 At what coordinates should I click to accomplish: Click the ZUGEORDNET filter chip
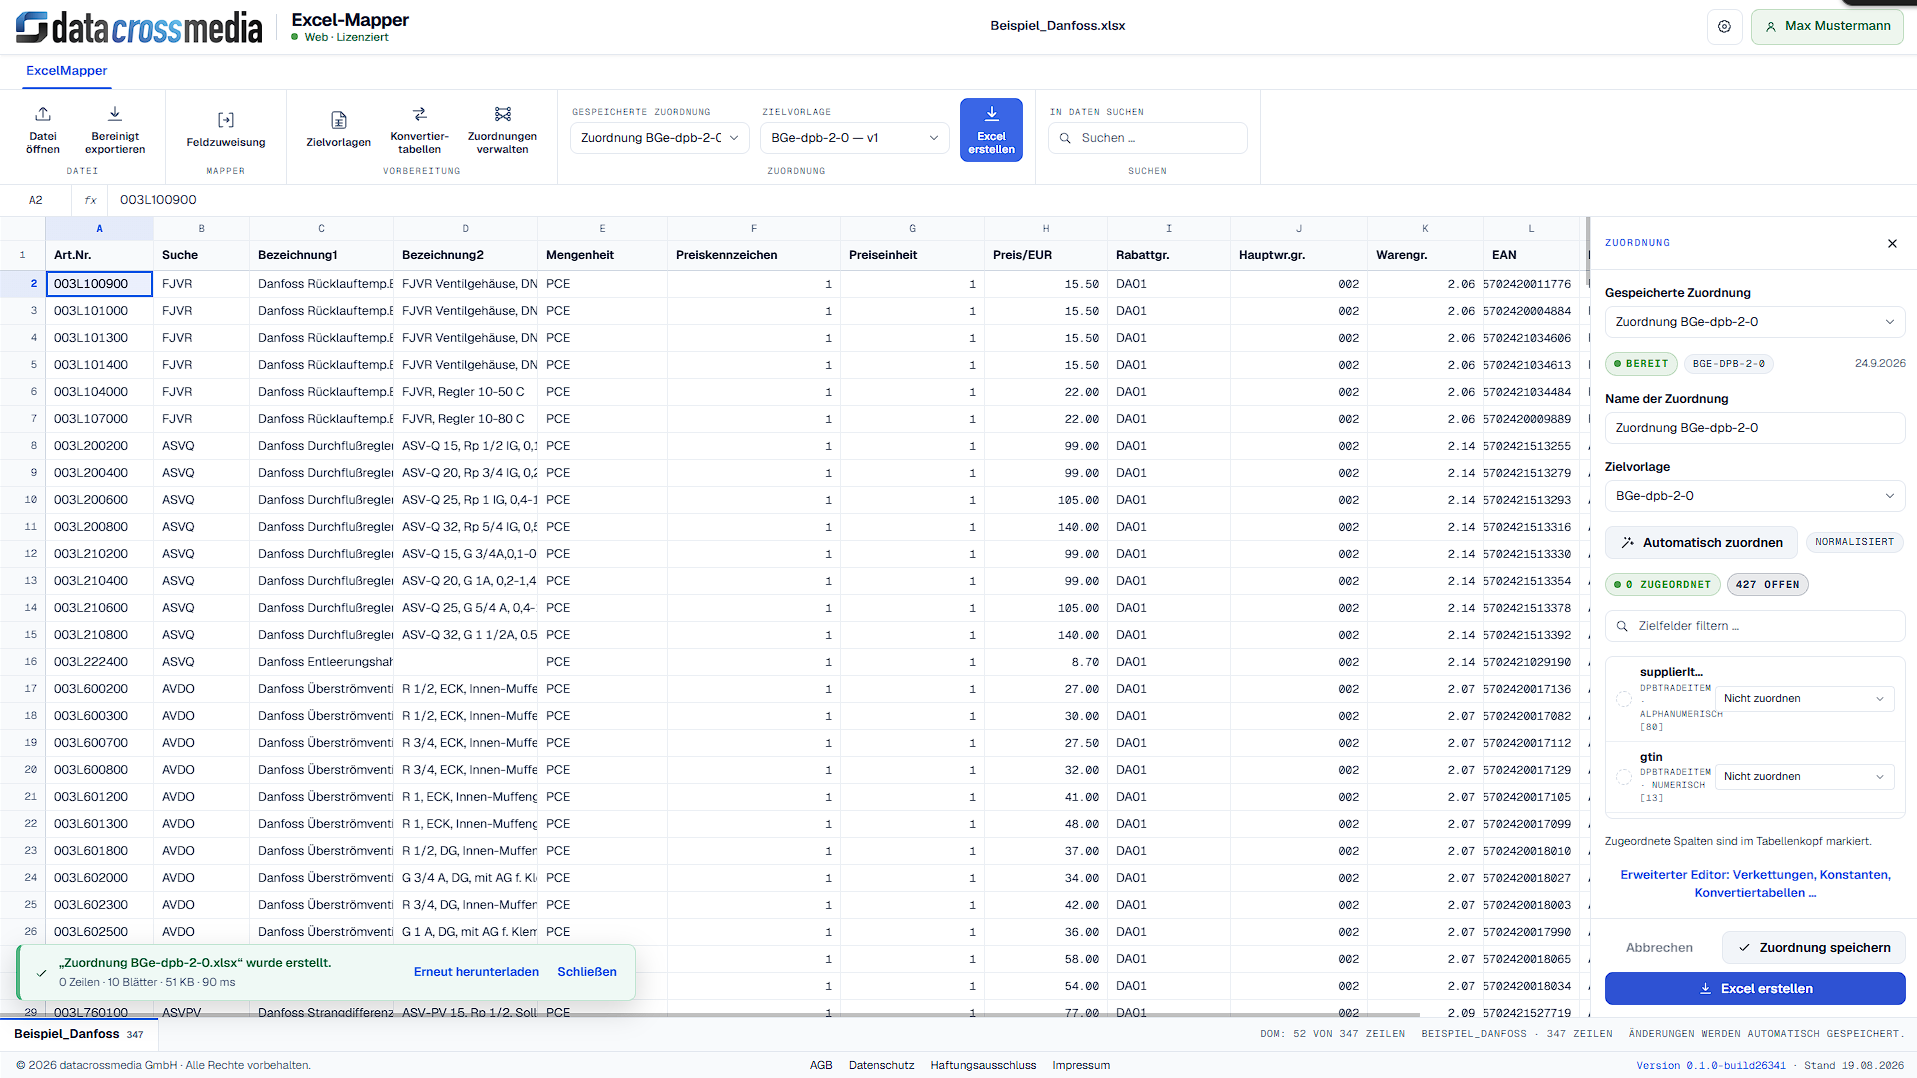pyautogui.click(x=1662, y=585)
